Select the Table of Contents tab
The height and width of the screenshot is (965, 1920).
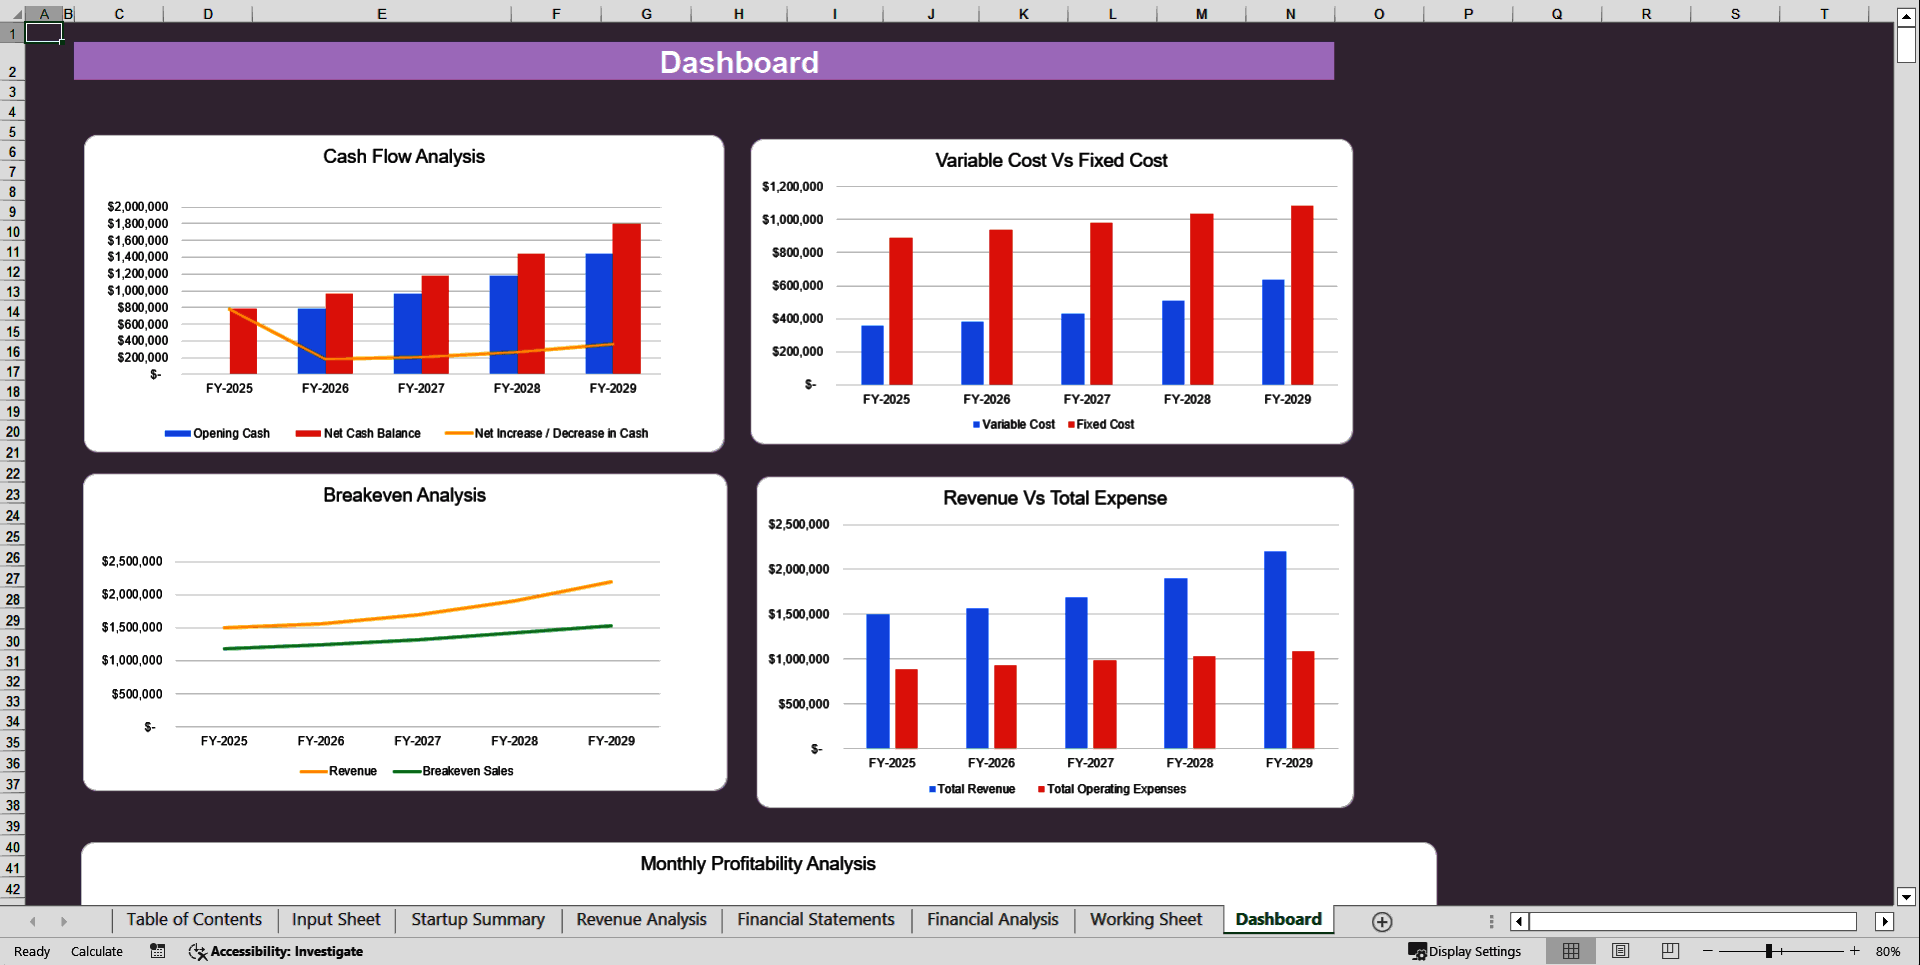pyautogui.click(x=194, y=920)
